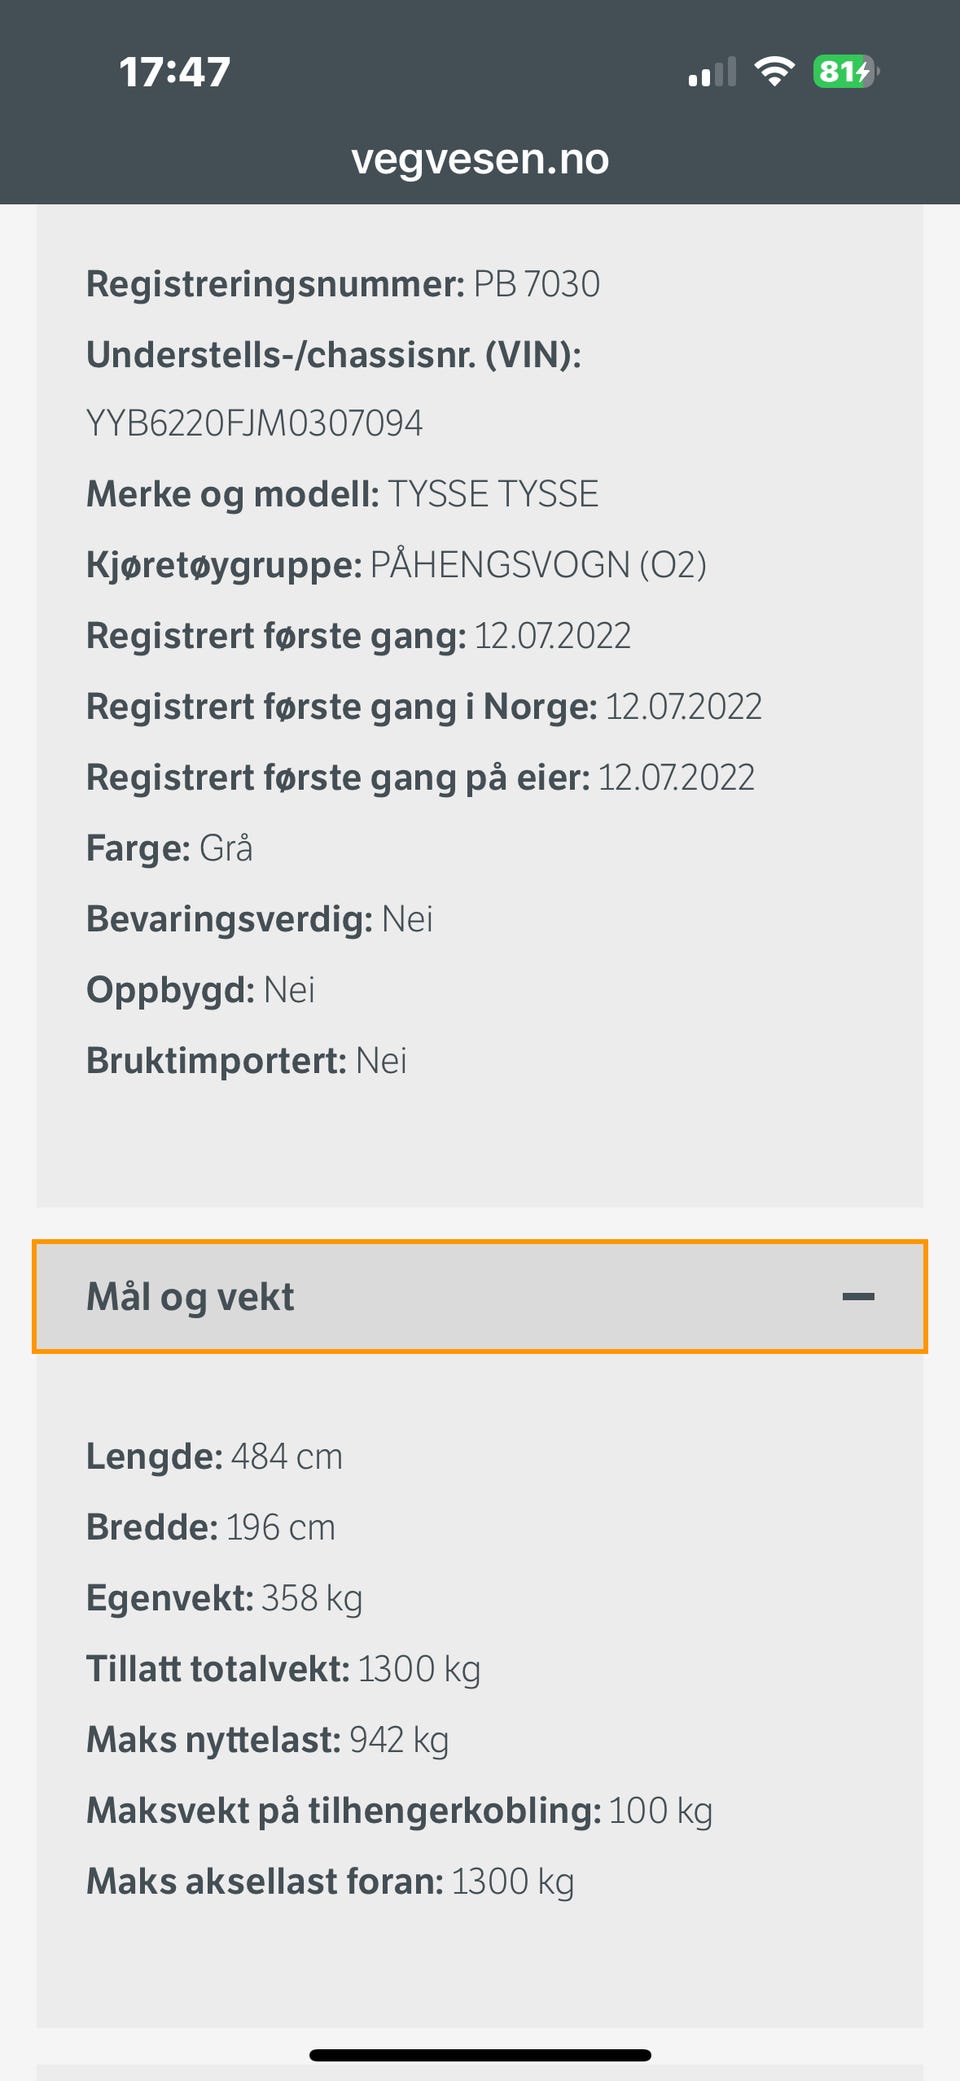This screenshot has height=2081, width=960.
Task: Tap the registration number PB 7030
Action: 536,285
